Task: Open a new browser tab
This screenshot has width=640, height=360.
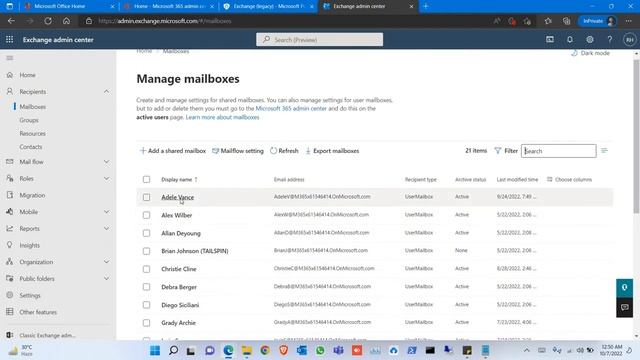Action: 426,6
